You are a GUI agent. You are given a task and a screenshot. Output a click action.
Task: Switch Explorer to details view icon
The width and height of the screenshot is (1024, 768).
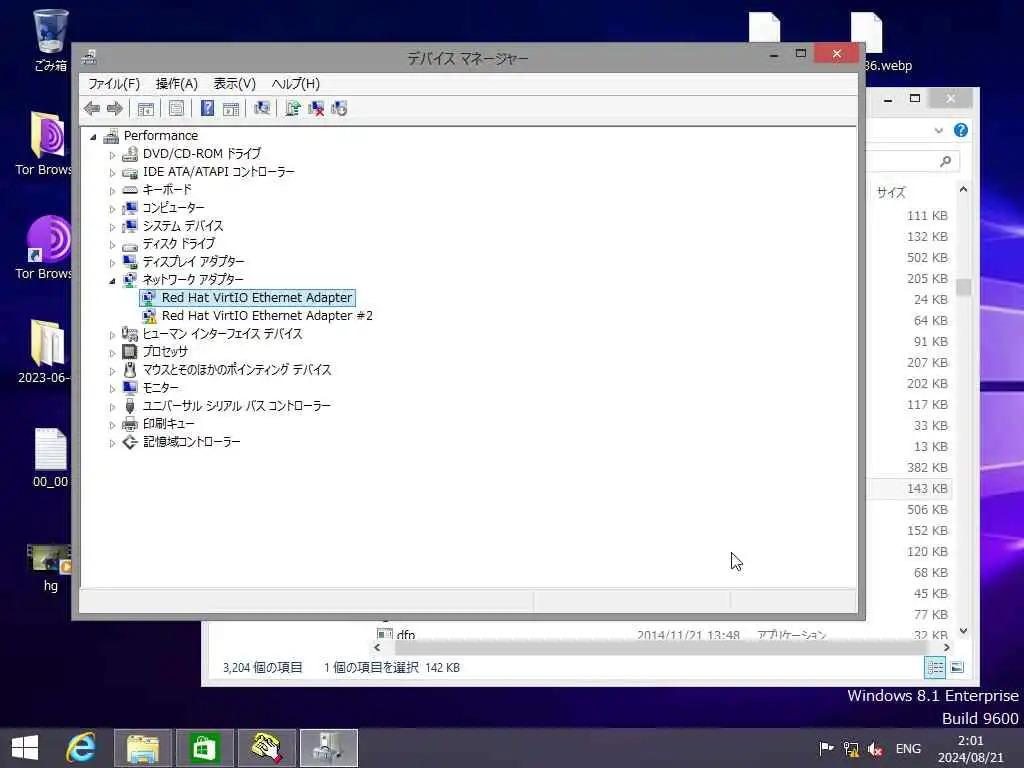coord(935,667)
